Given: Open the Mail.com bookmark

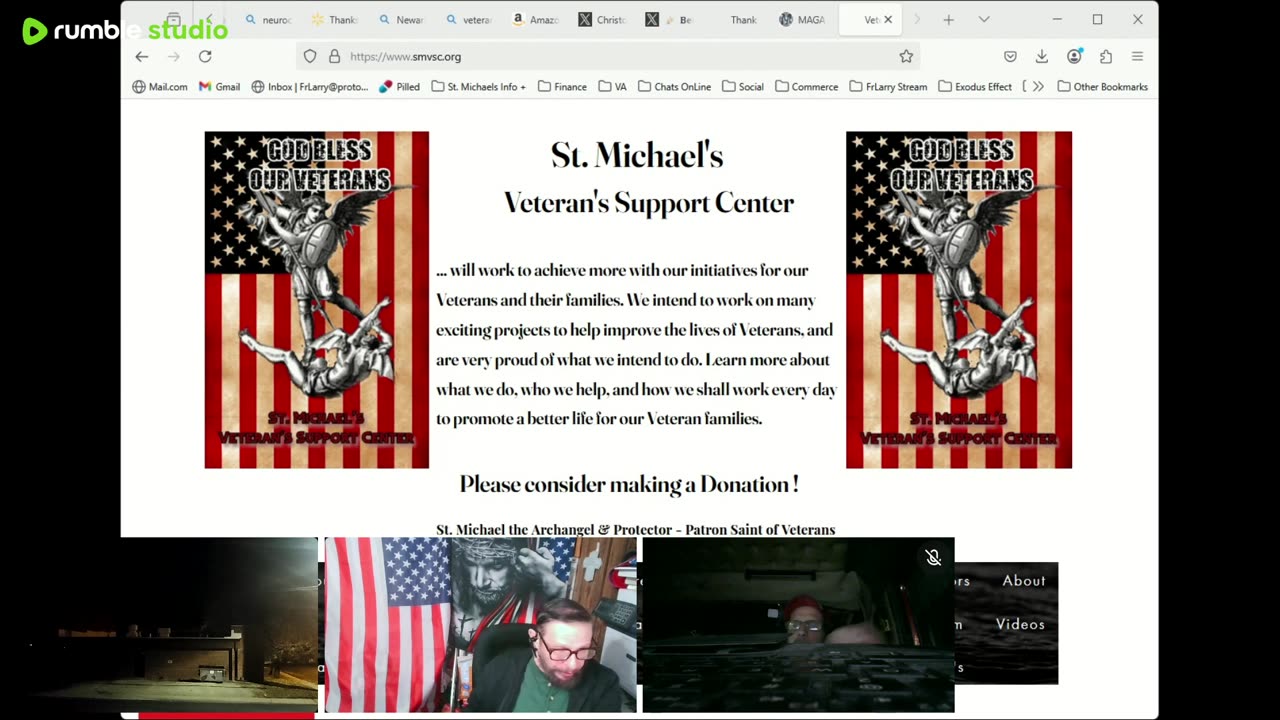Looking at the screenshot, I should coord(160,87).
